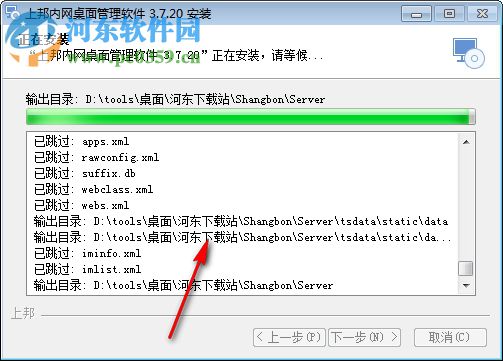This screenshot has height=361, width=503.
Task: Click the 上邦 branding text at bottom
Action: 23,314
